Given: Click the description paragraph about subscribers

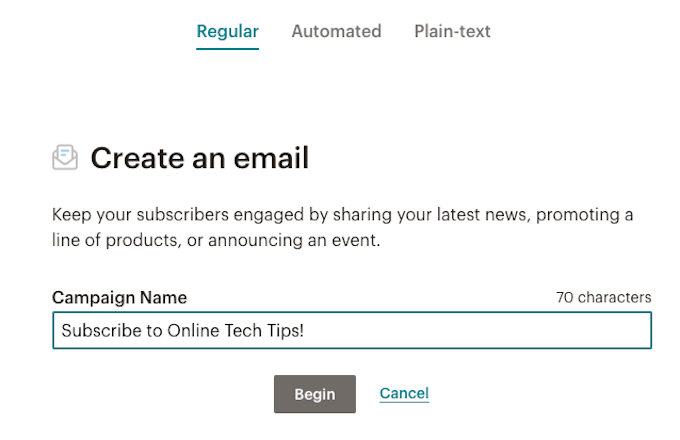Looking at the screenshot, I should pyautogui.click(x=342, y=228).
